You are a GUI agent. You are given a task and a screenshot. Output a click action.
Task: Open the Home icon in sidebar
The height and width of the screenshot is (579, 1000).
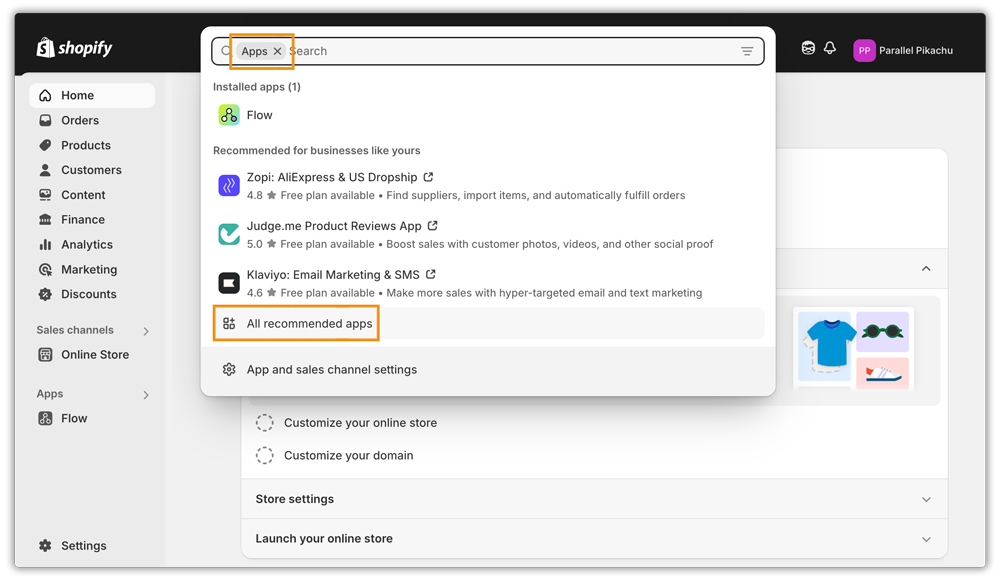45,96
